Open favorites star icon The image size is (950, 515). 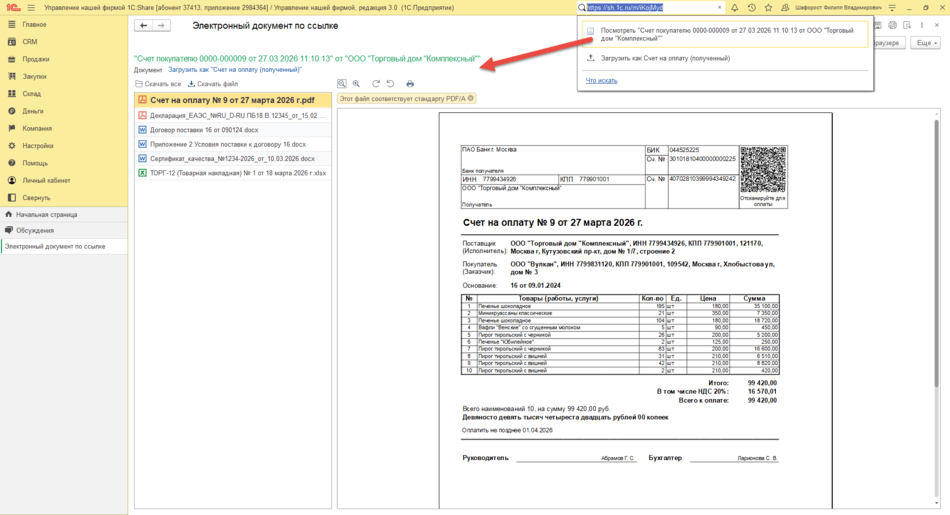(768, 7)
